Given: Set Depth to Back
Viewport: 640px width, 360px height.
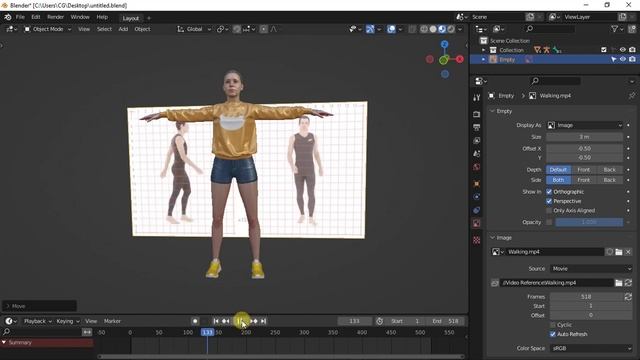Looking at the screenshot, I should [x=609, y=170].
